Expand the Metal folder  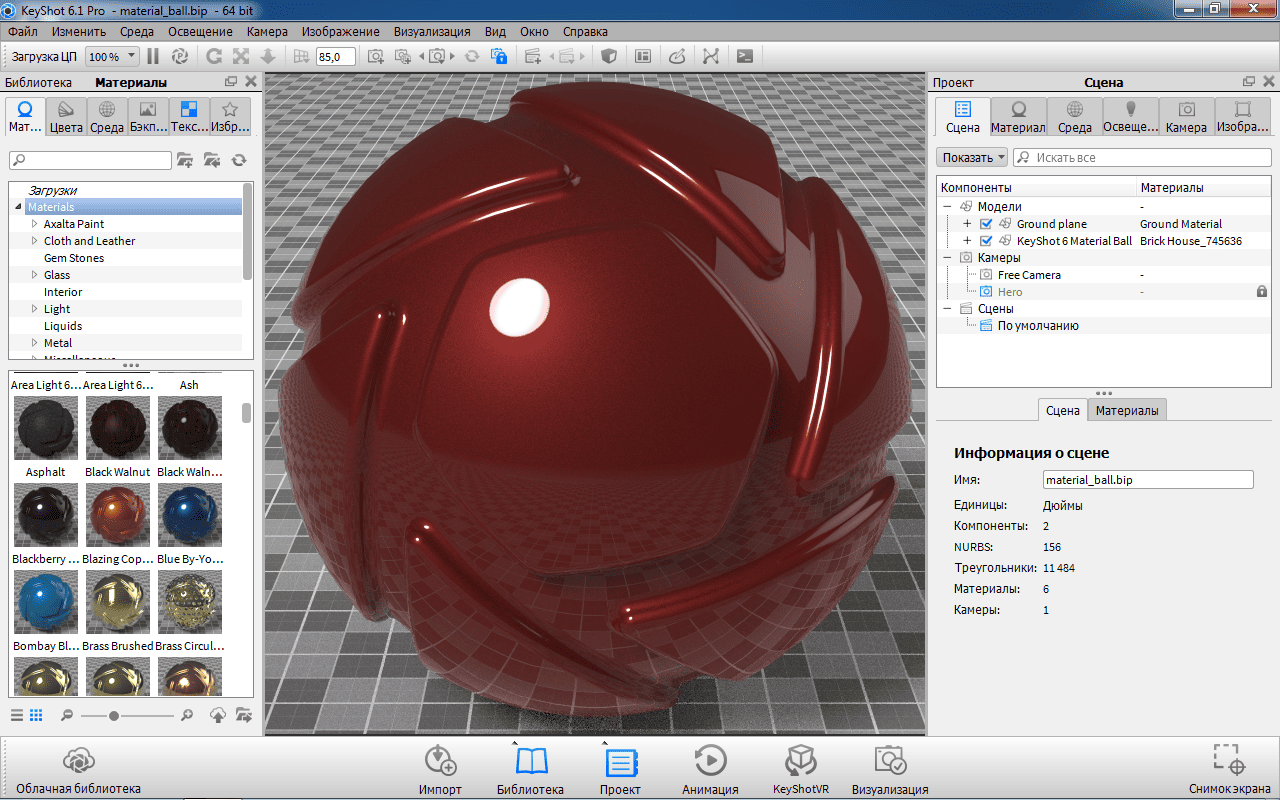click(x=34, y=343)
